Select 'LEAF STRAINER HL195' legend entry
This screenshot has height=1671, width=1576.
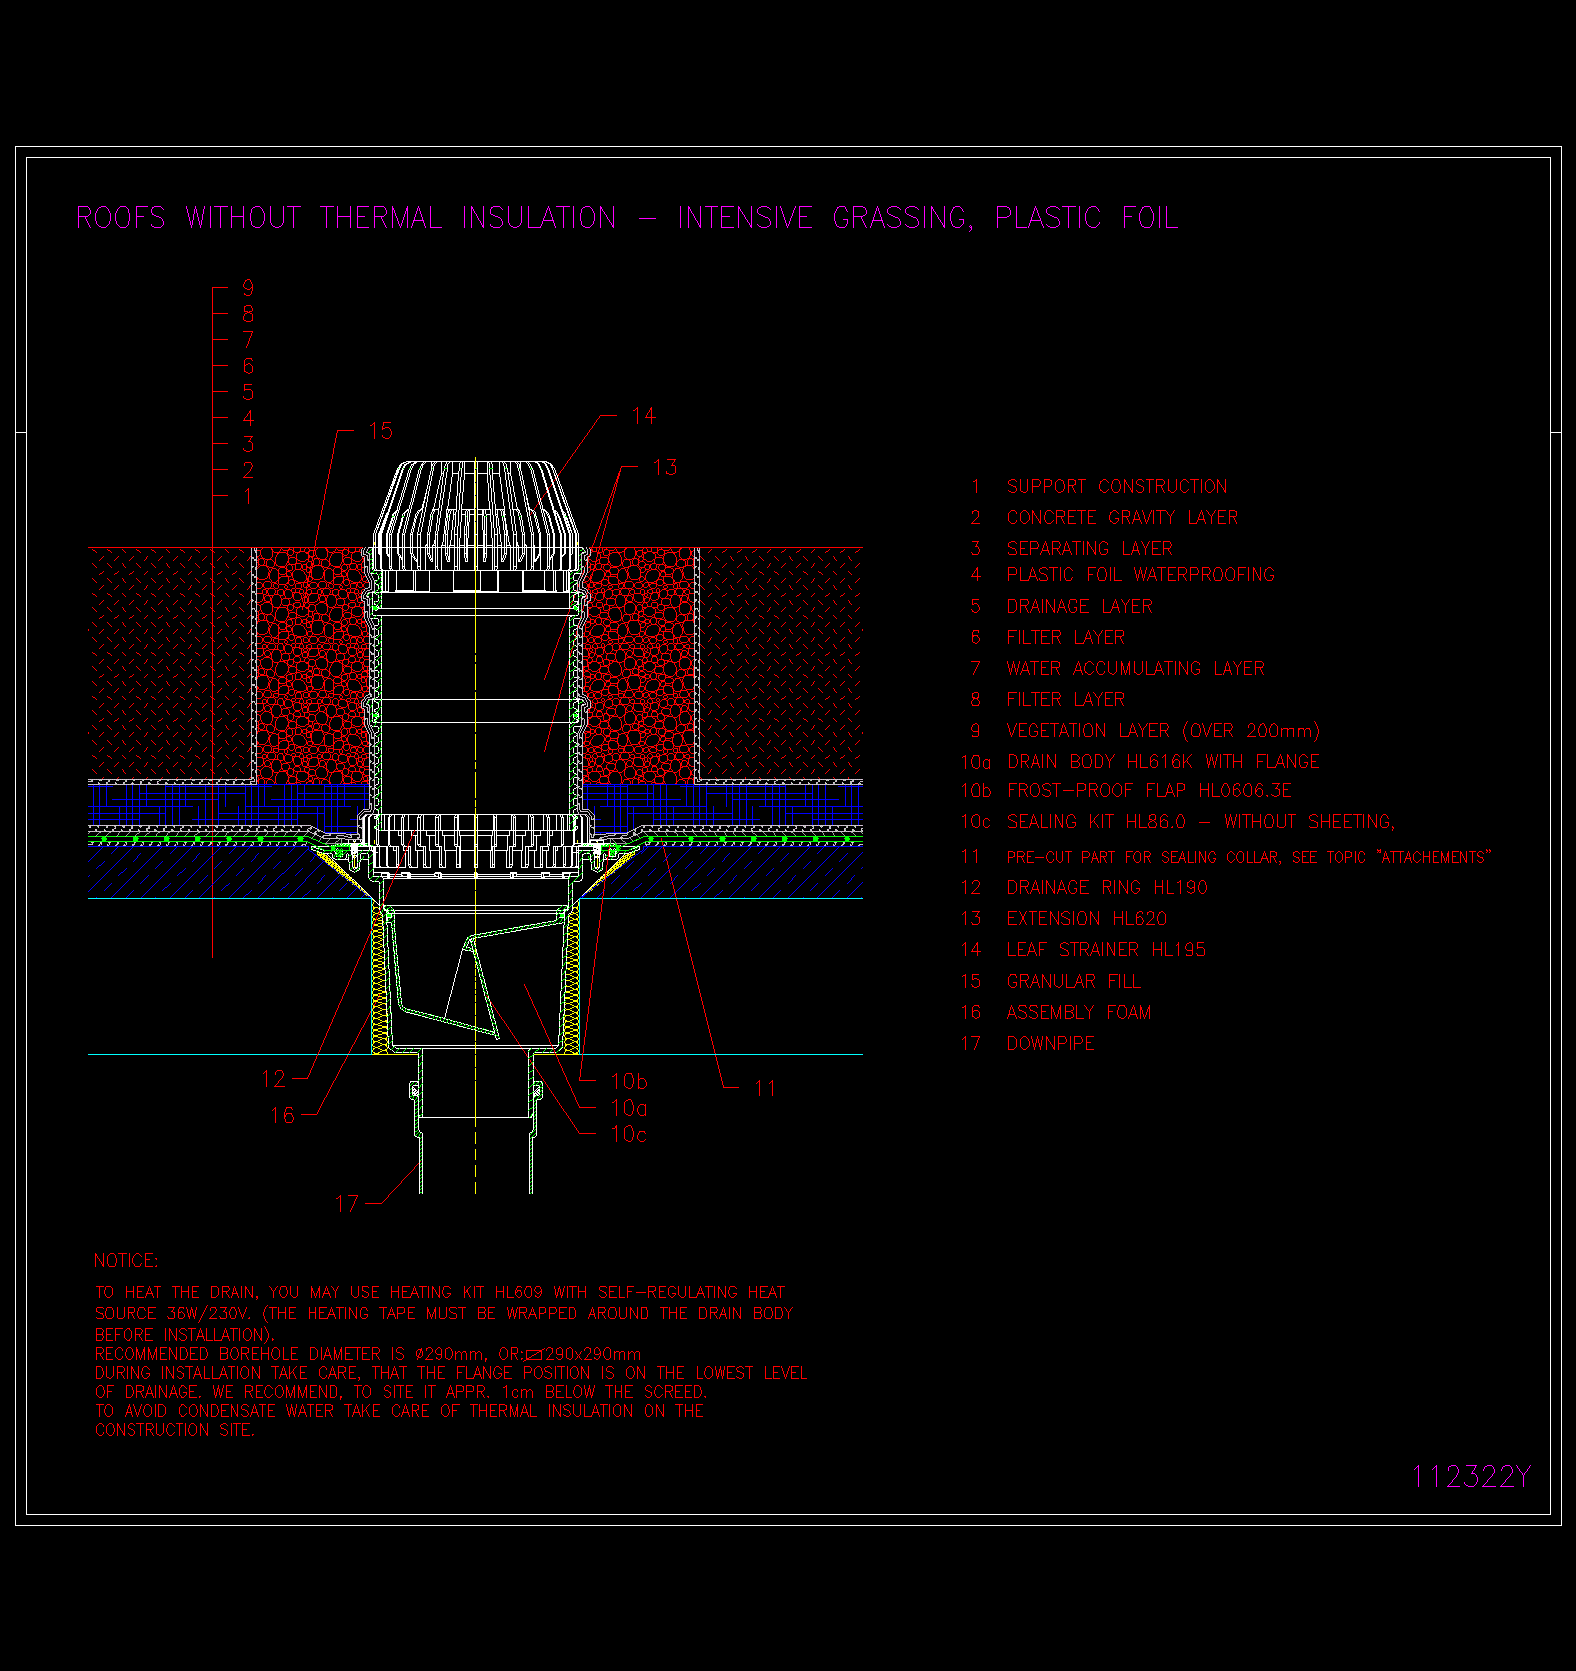pyautogui.click(x=1106, y=950)
